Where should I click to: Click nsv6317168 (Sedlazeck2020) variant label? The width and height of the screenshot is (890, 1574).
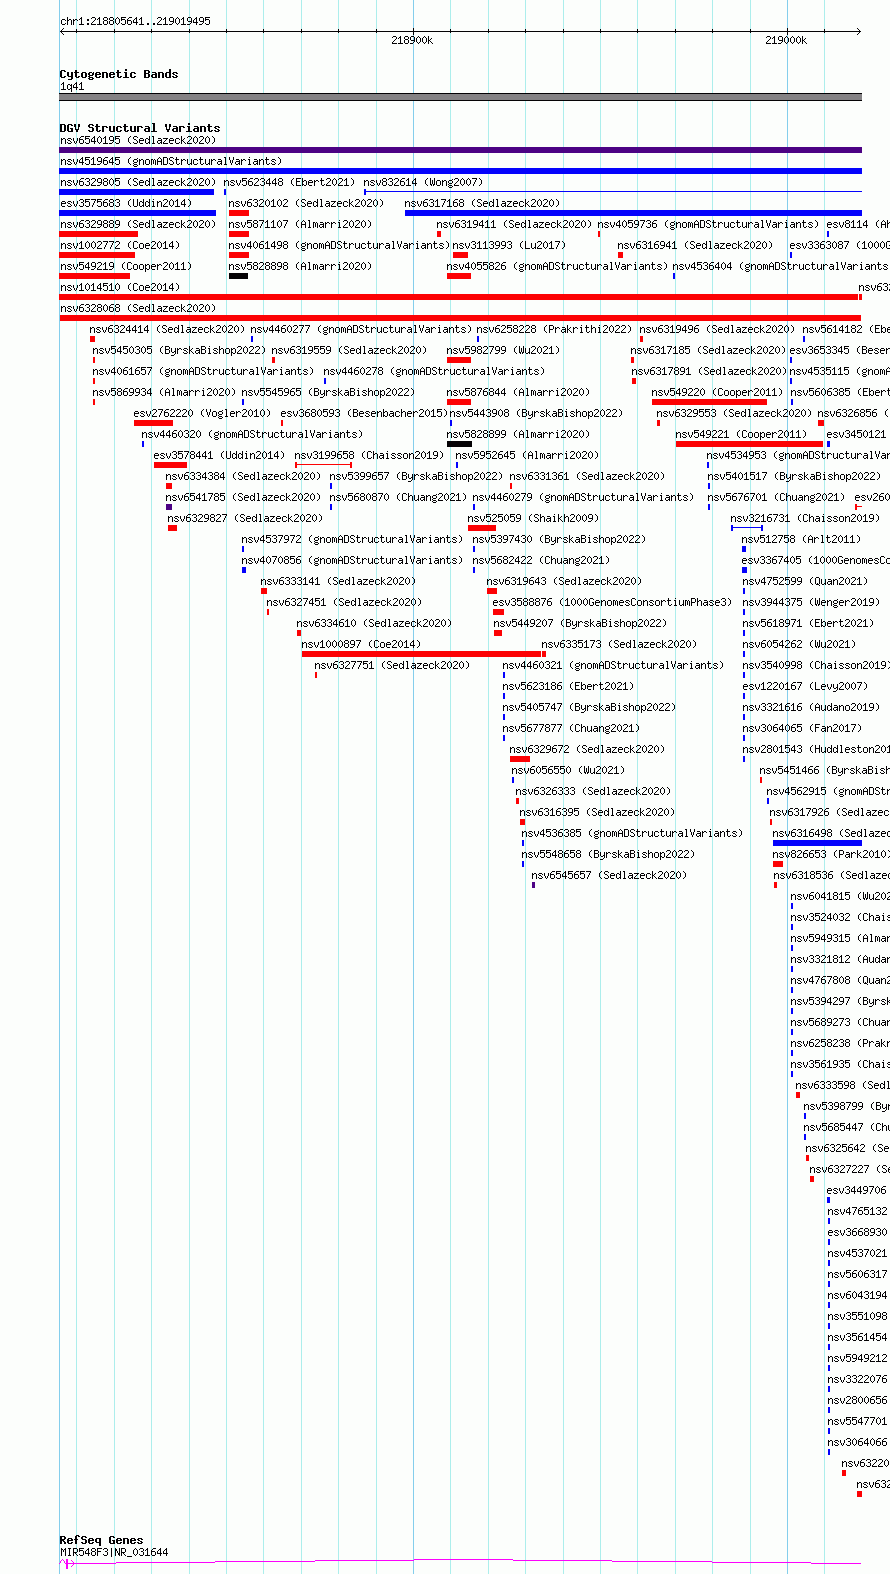click(x=482, y=203)
